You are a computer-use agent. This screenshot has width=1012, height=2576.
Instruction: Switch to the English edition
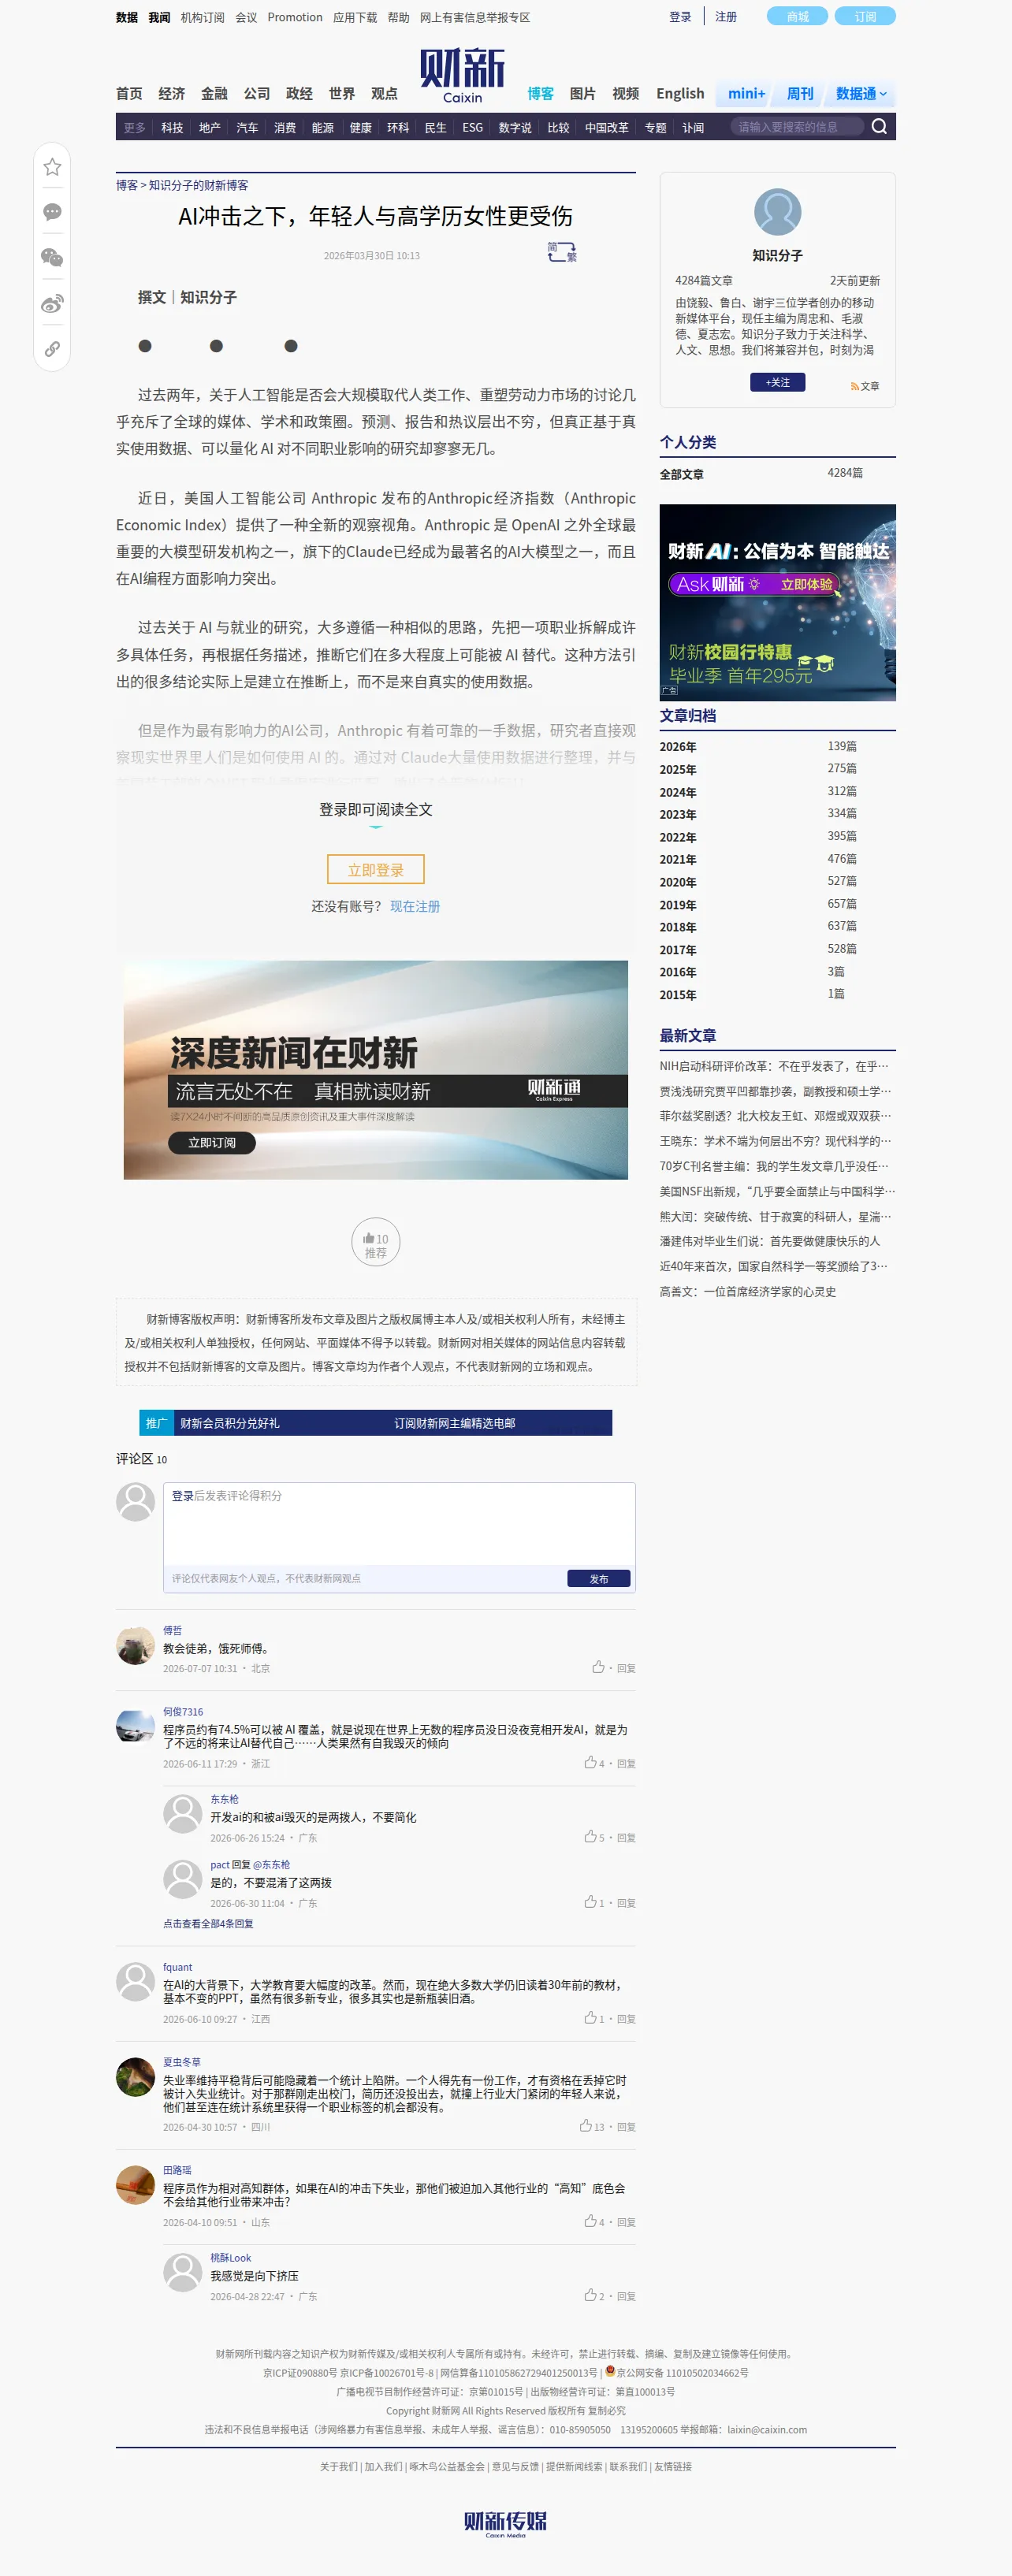click(680, 94)
